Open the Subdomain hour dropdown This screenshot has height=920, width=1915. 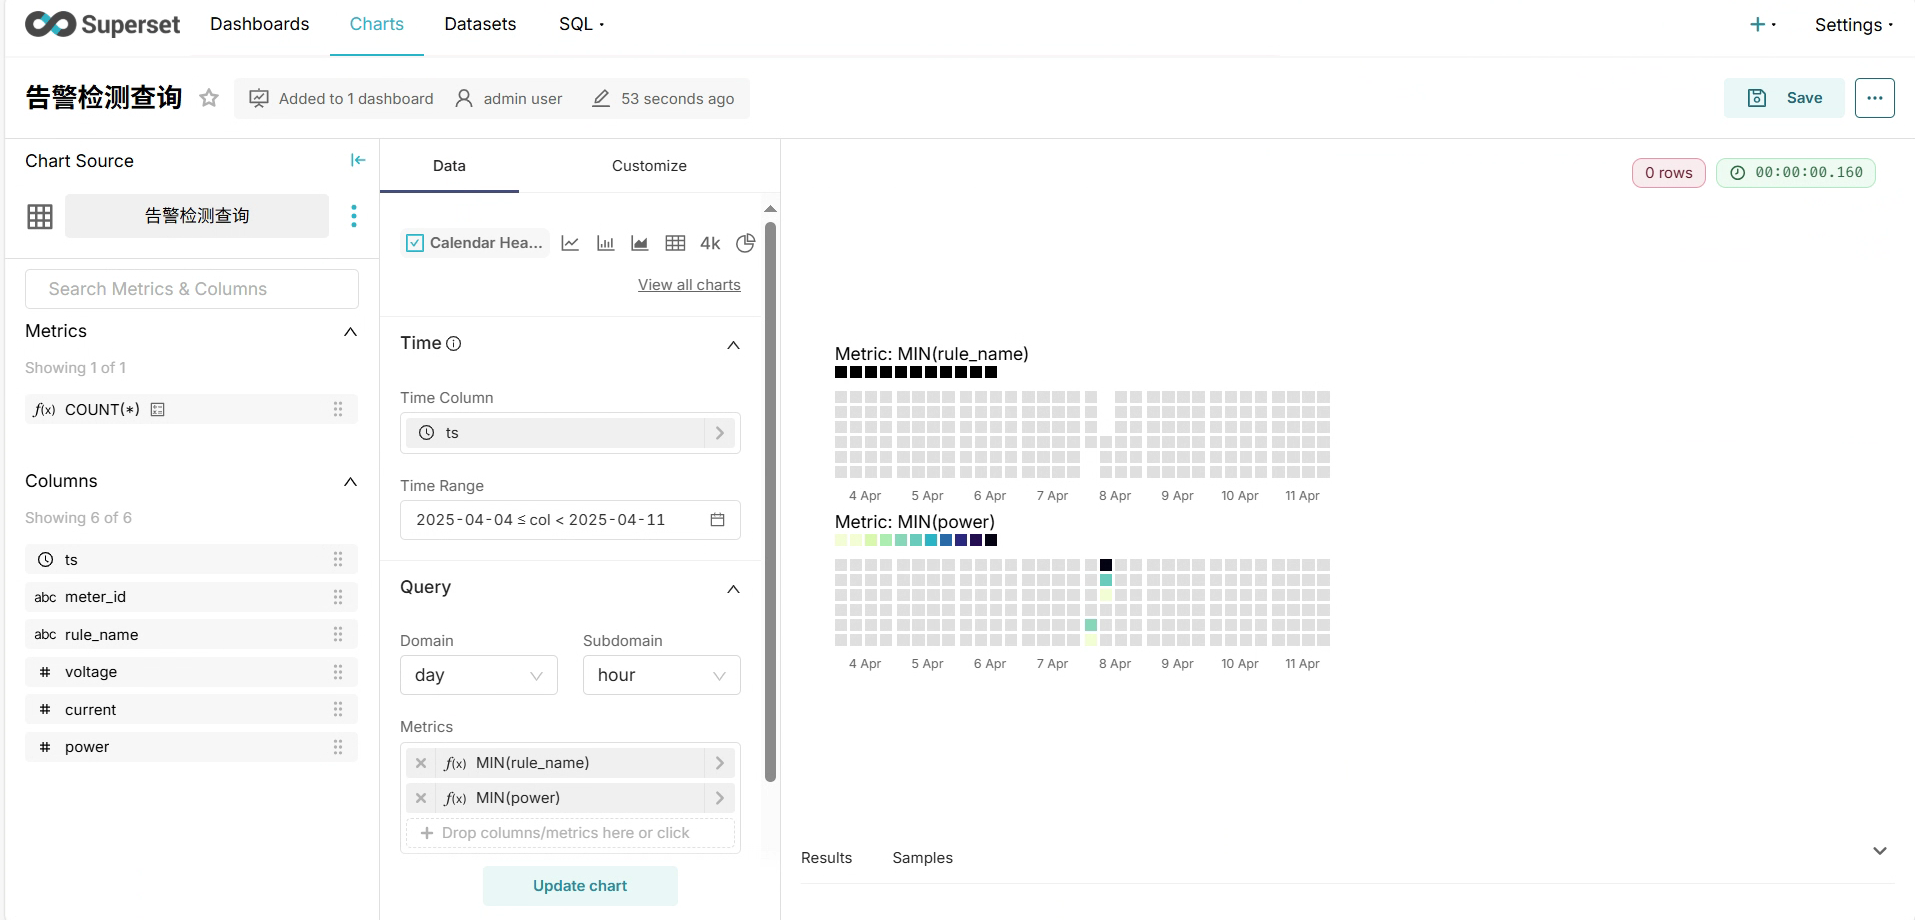pyautogui.click(x=661, y=675)
